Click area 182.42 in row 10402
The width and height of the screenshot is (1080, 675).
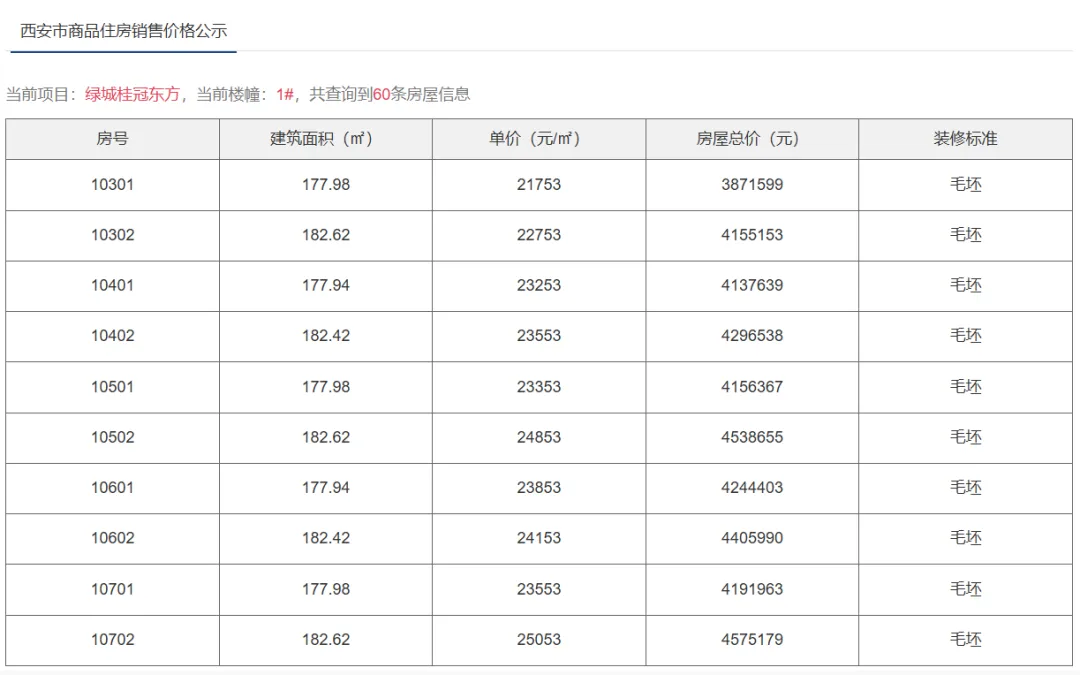pos(326,336)
